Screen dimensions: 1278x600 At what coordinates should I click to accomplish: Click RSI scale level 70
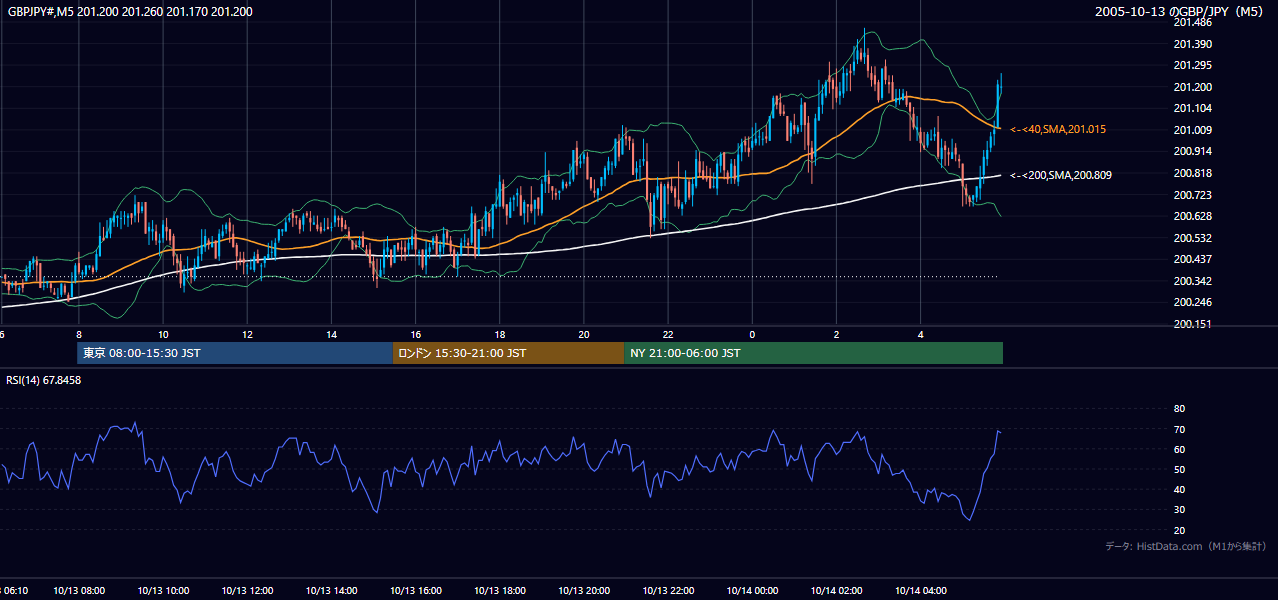click(x=1179, y=429)
